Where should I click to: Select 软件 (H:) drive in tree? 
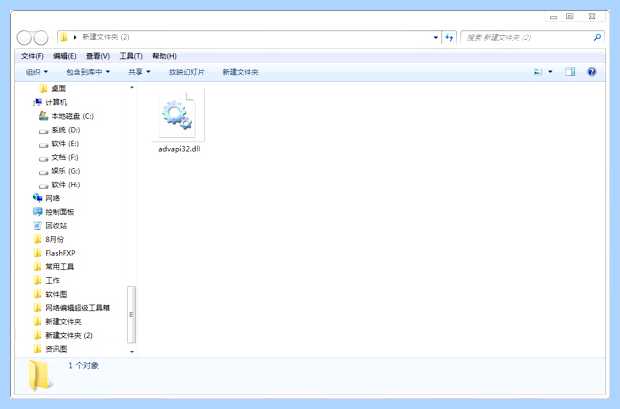[x=66, y=184]
